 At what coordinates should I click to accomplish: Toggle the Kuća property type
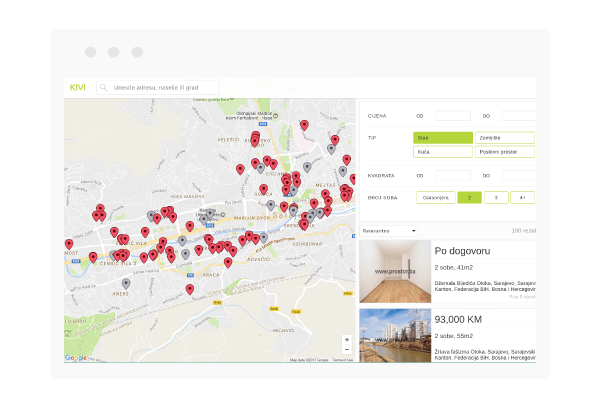[x=443, y=152]
